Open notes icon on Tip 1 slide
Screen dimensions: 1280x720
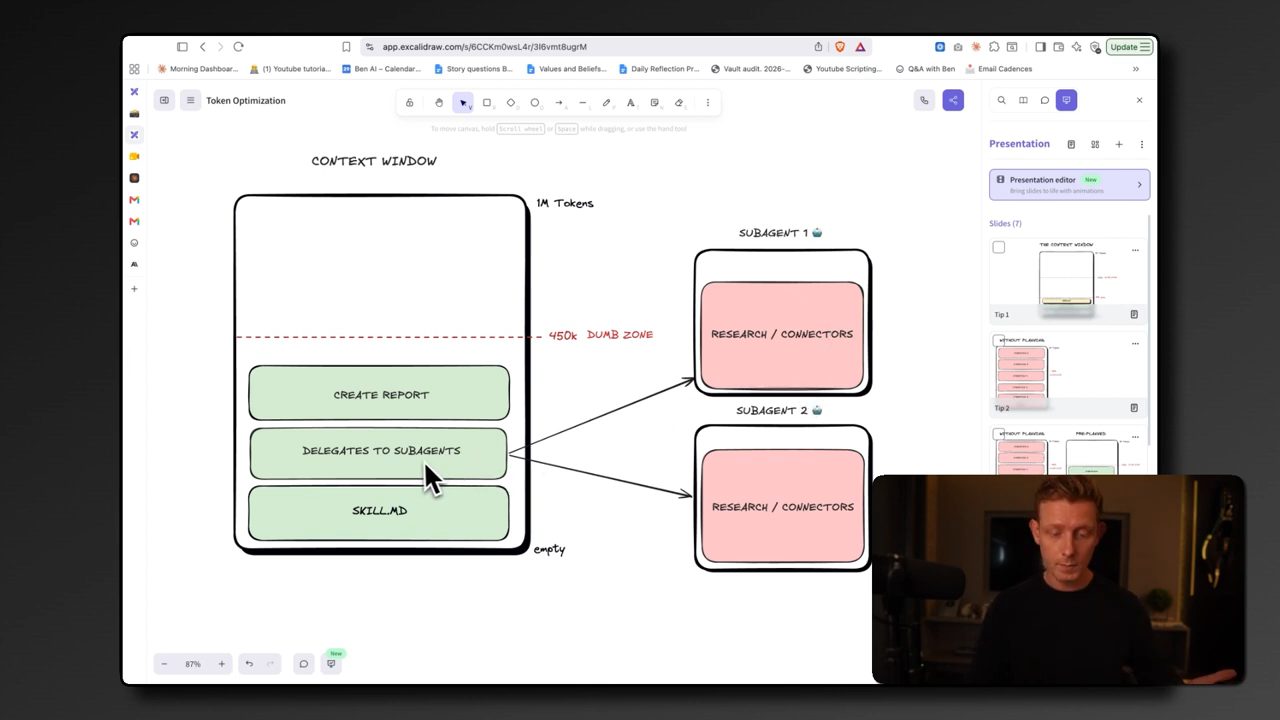(1134, 314)
